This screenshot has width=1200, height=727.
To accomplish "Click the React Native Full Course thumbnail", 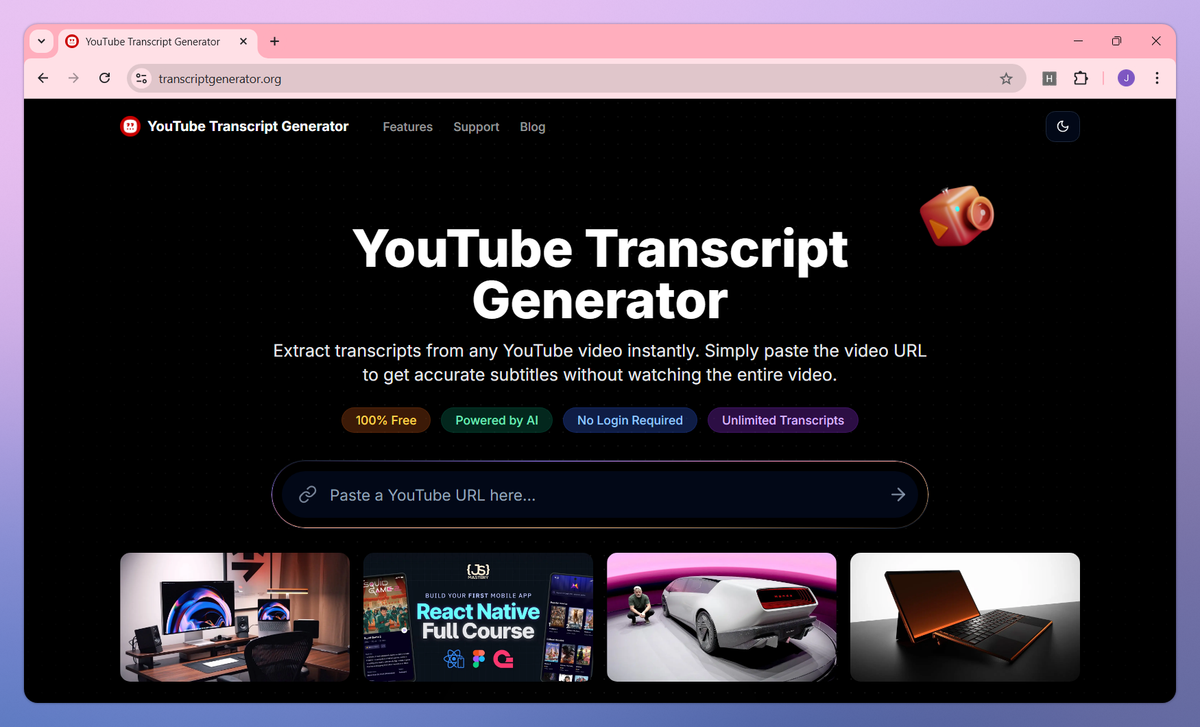I will [x=478, y=617].
